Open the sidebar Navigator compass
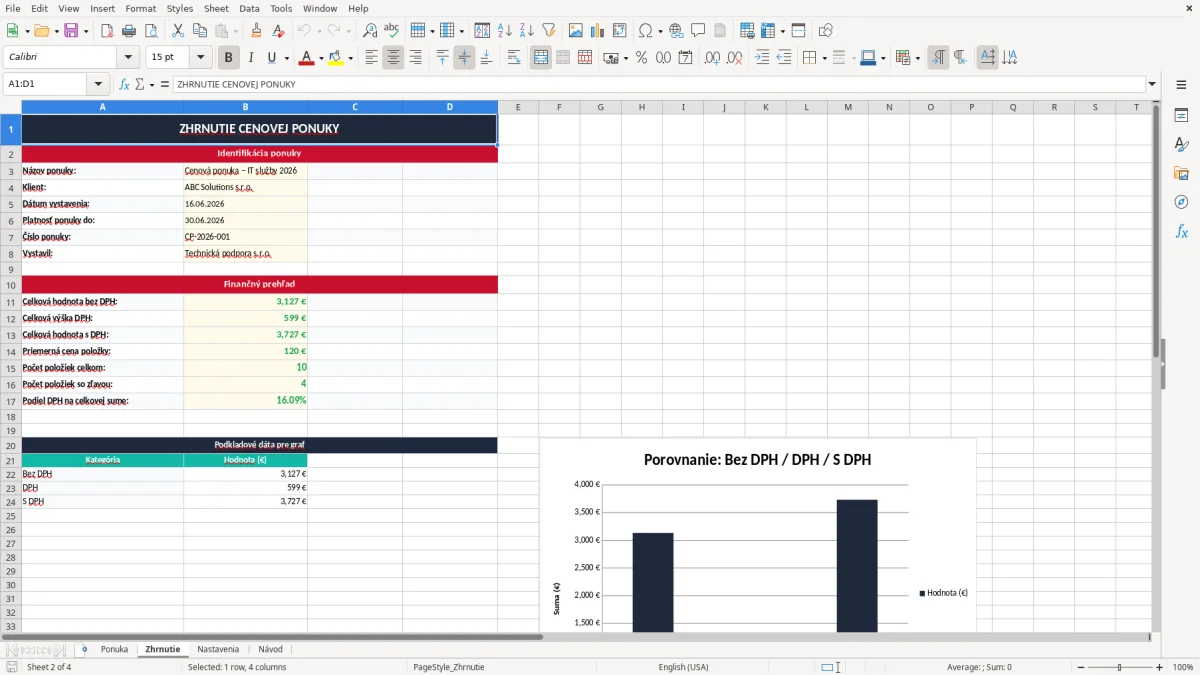 (1181, 202)
